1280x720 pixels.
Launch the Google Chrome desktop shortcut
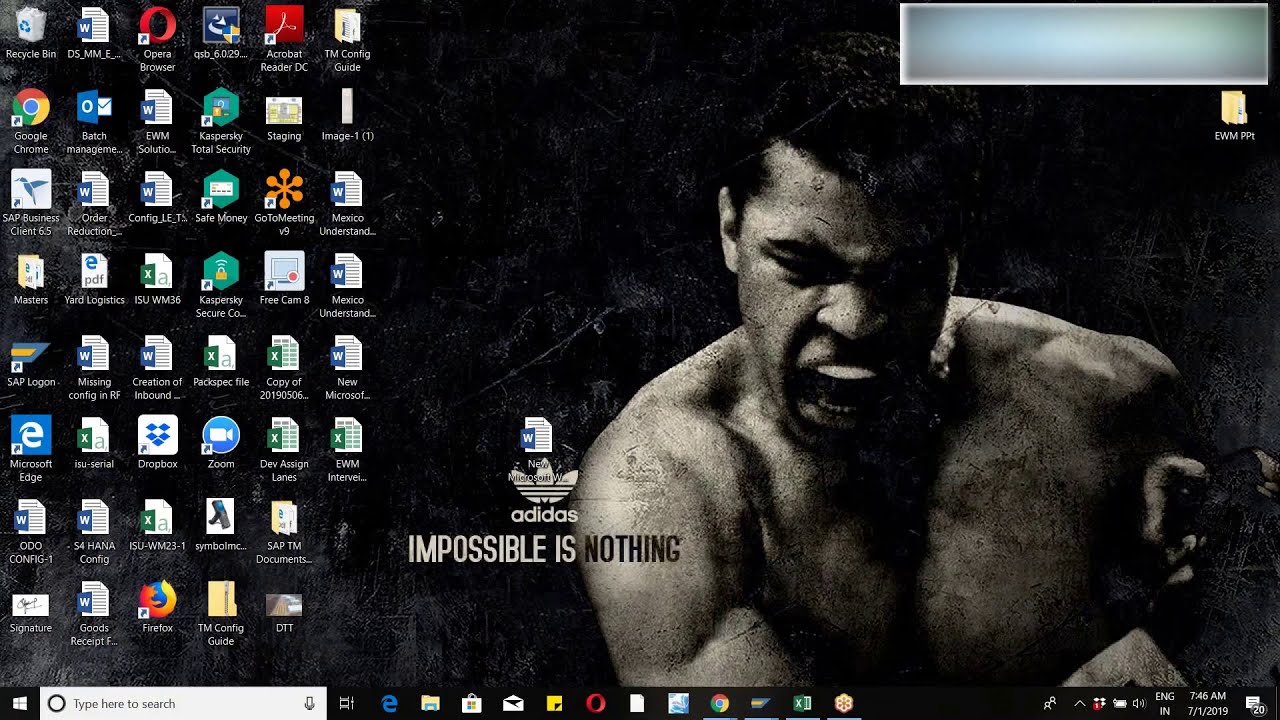point(31,122)
